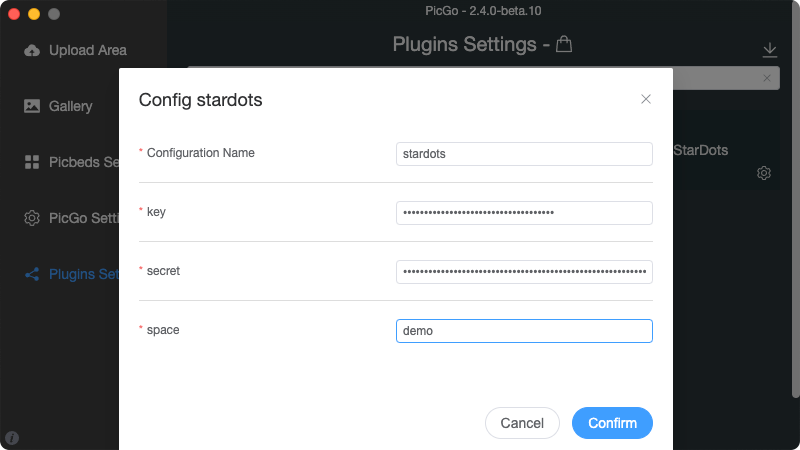Click the Upload Area cloud icon

coord(32,50)
